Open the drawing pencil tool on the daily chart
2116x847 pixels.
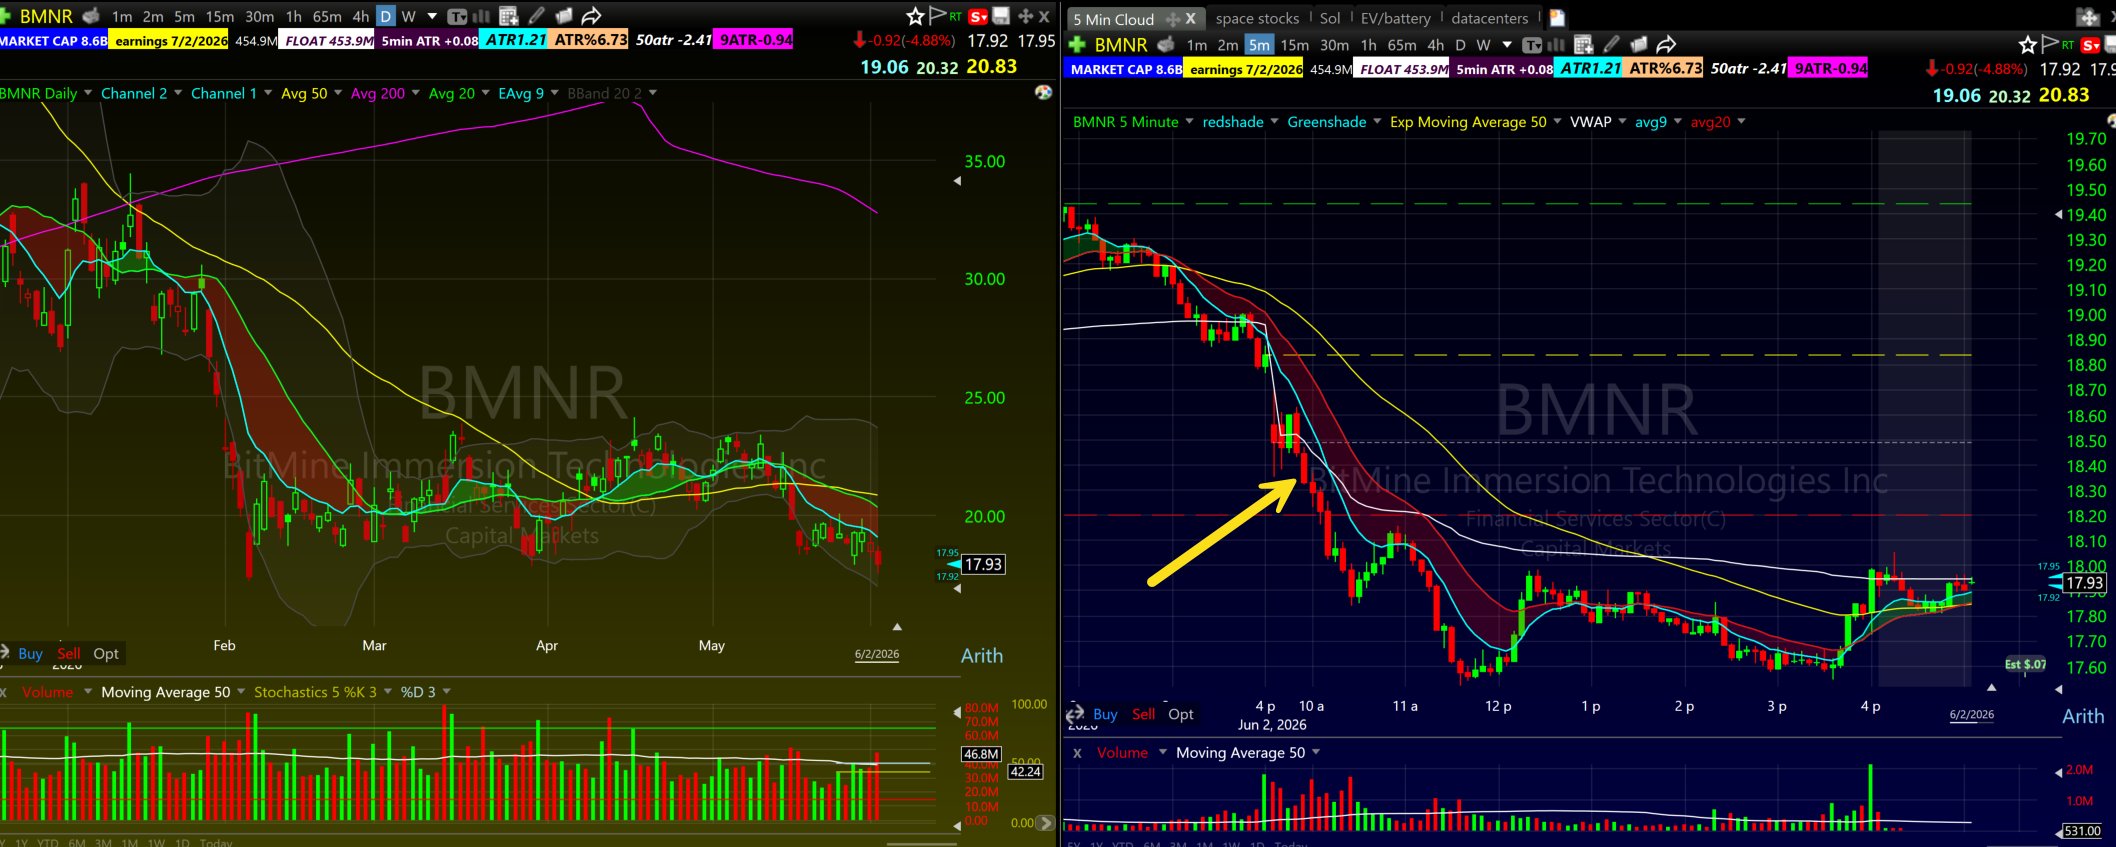[537, 16]
